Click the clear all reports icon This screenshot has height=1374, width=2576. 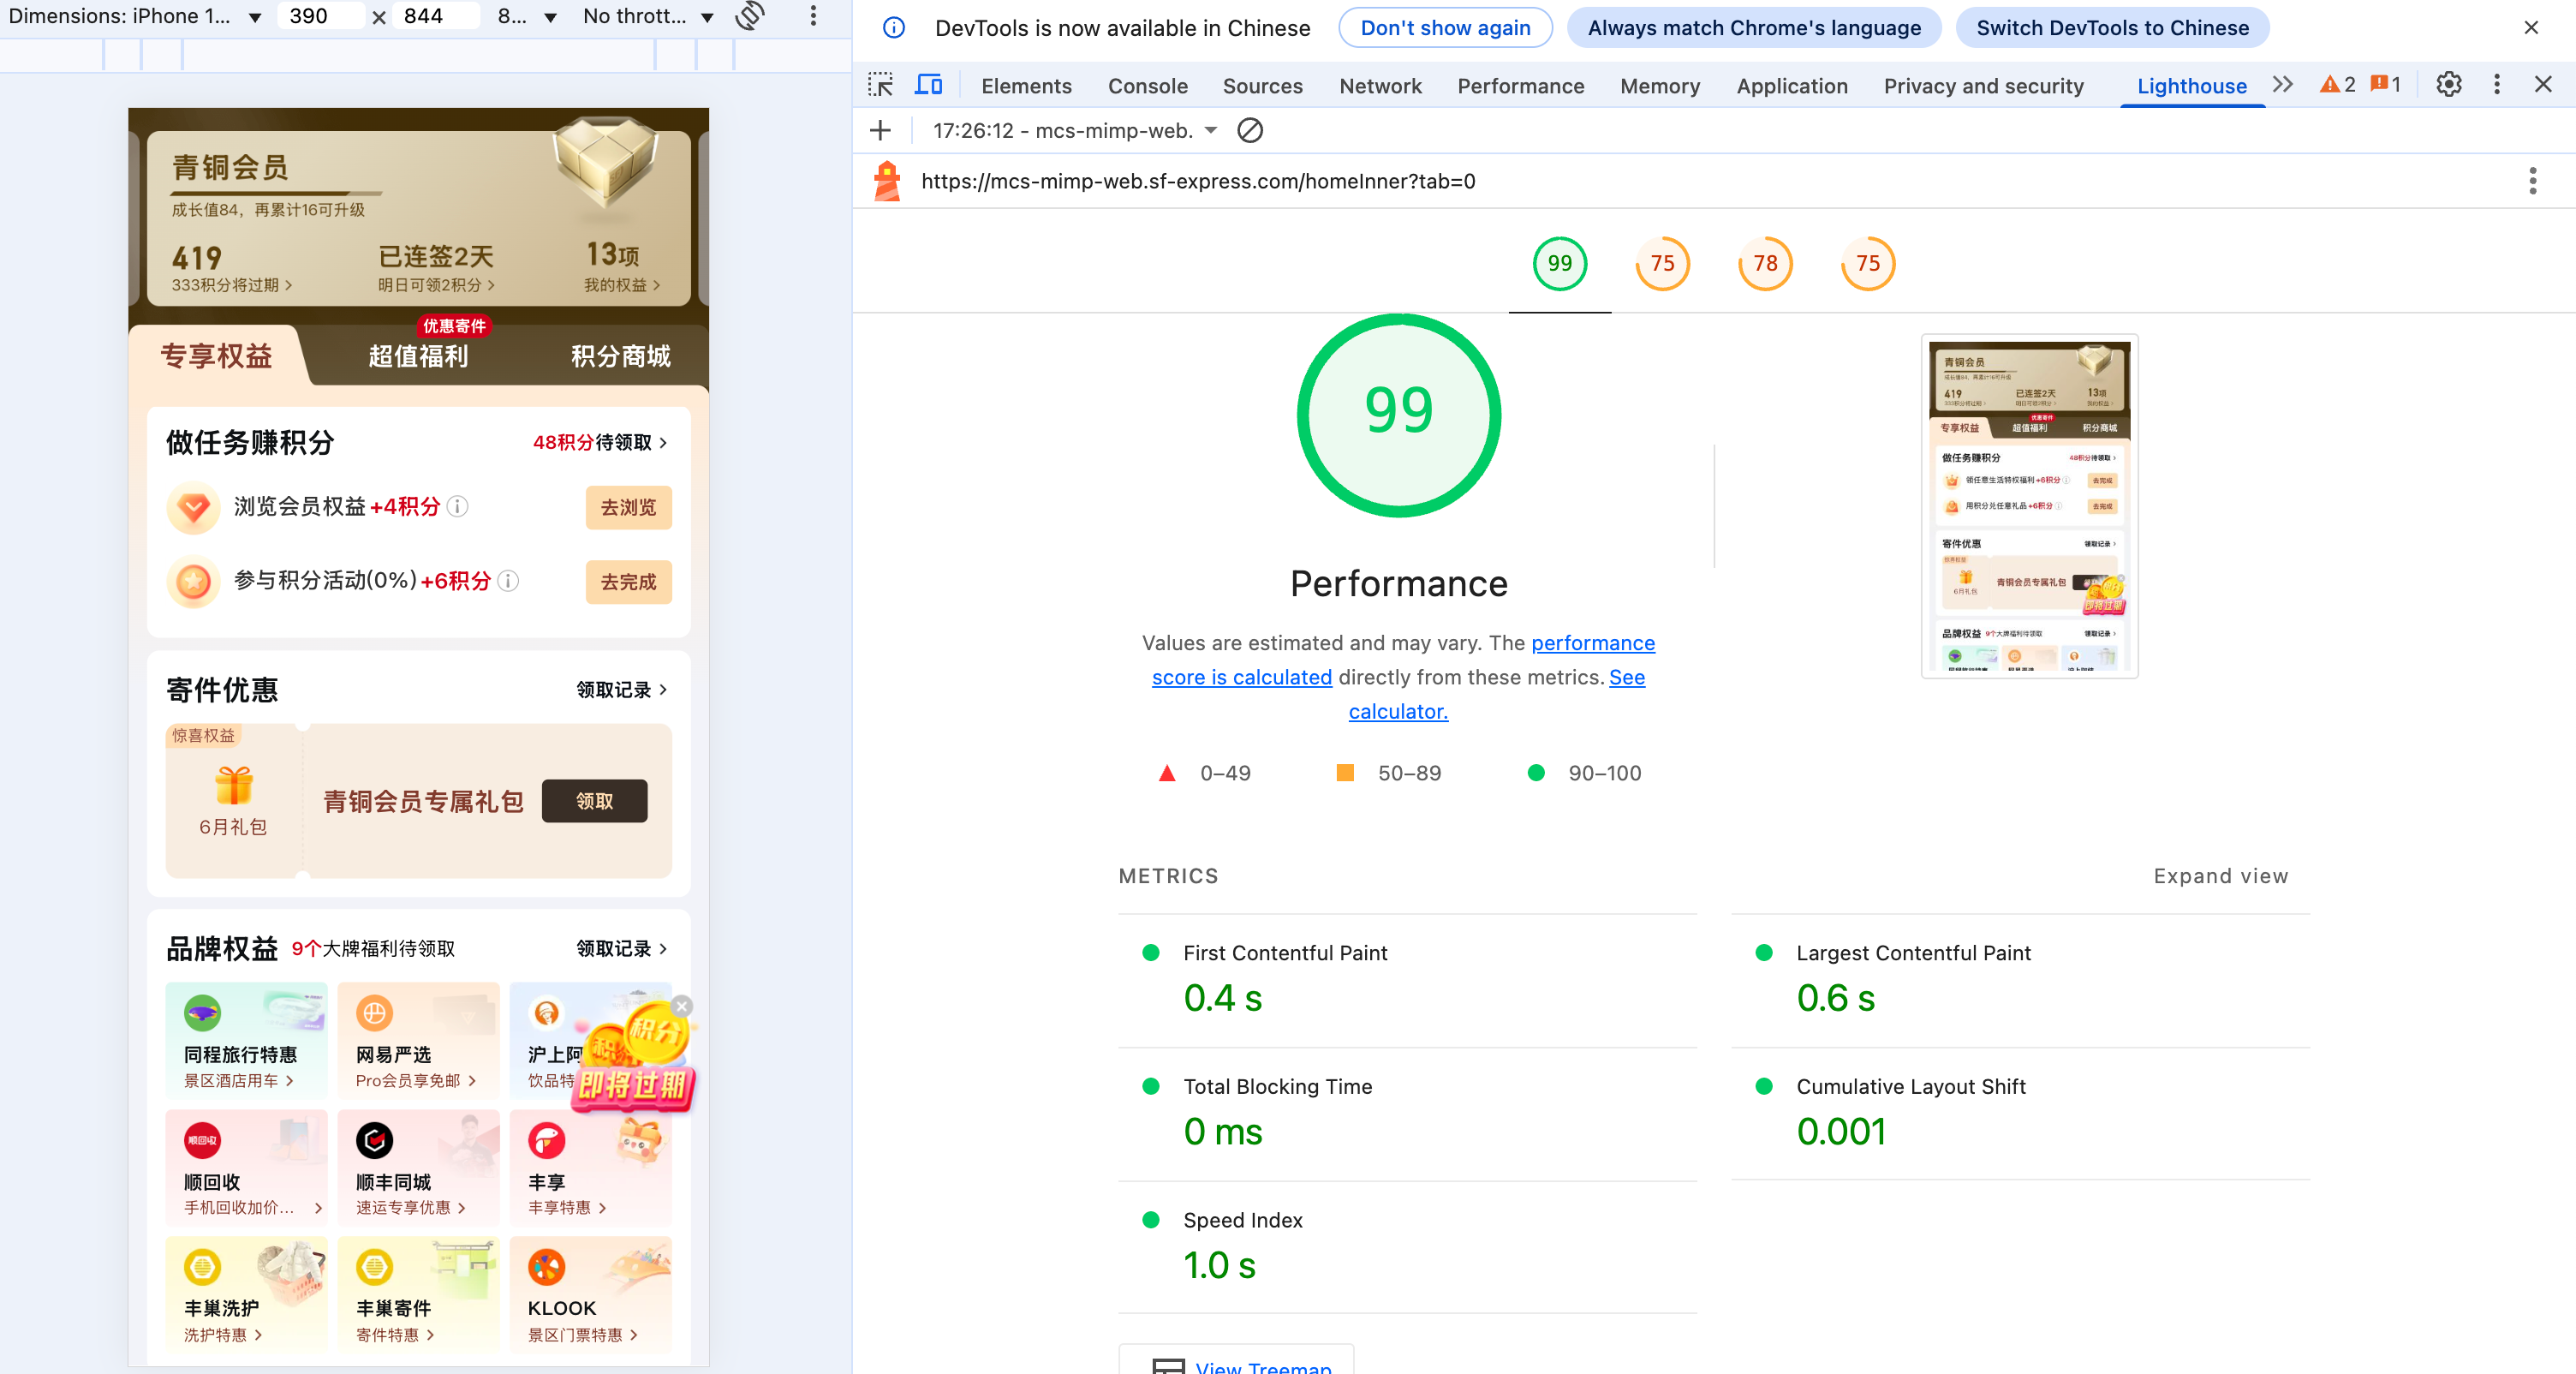1250,131
